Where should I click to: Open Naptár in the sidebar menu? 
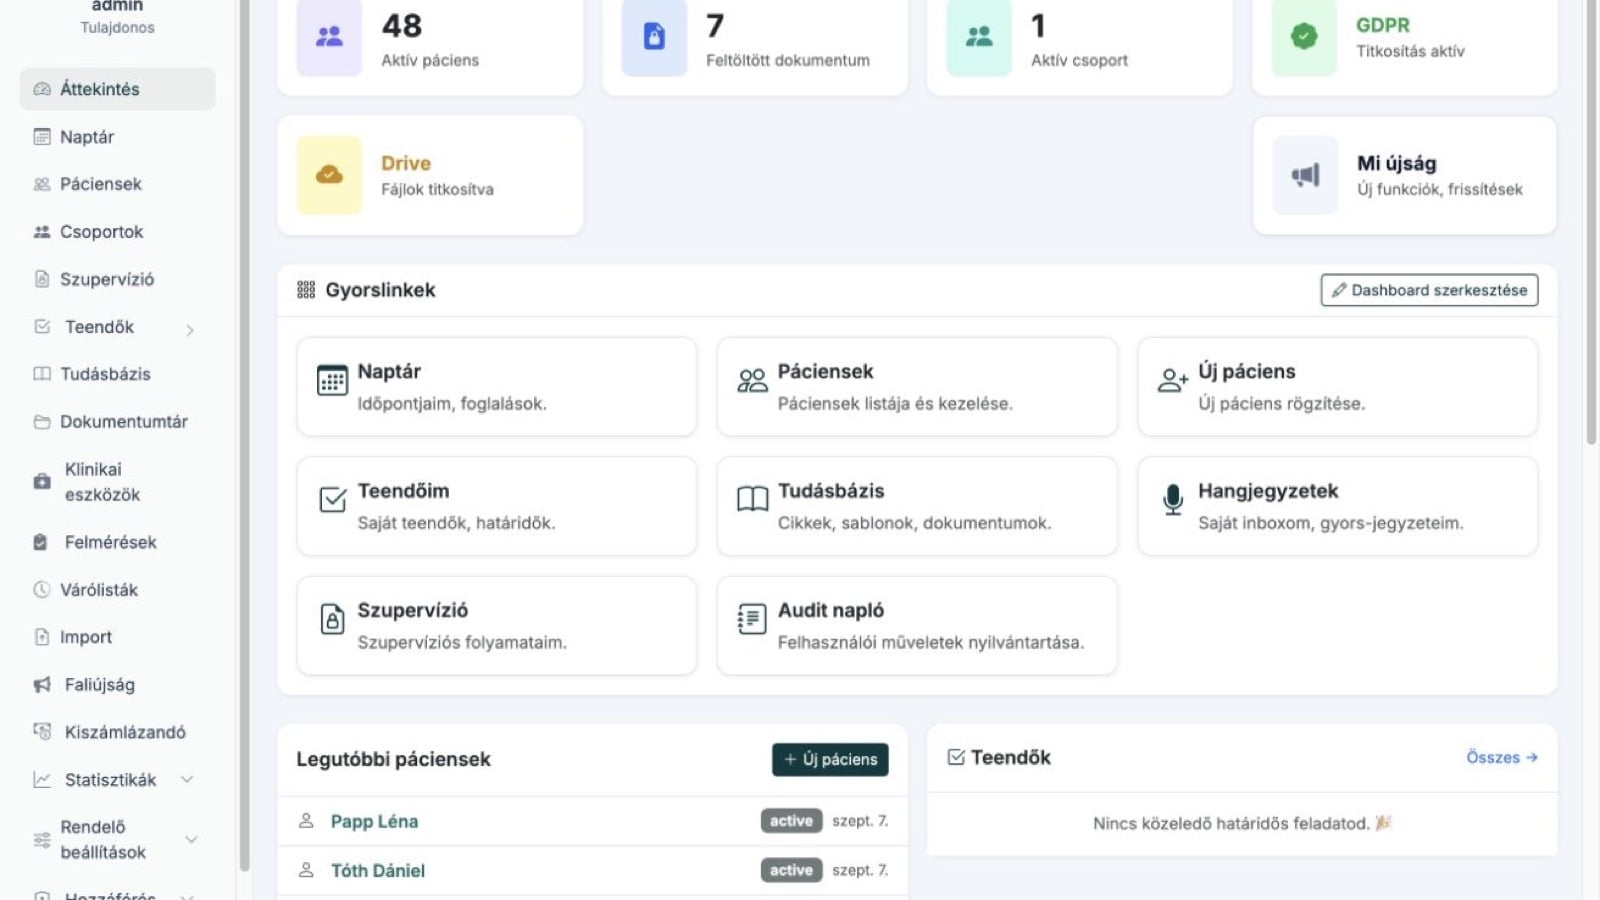pos(118,137)
